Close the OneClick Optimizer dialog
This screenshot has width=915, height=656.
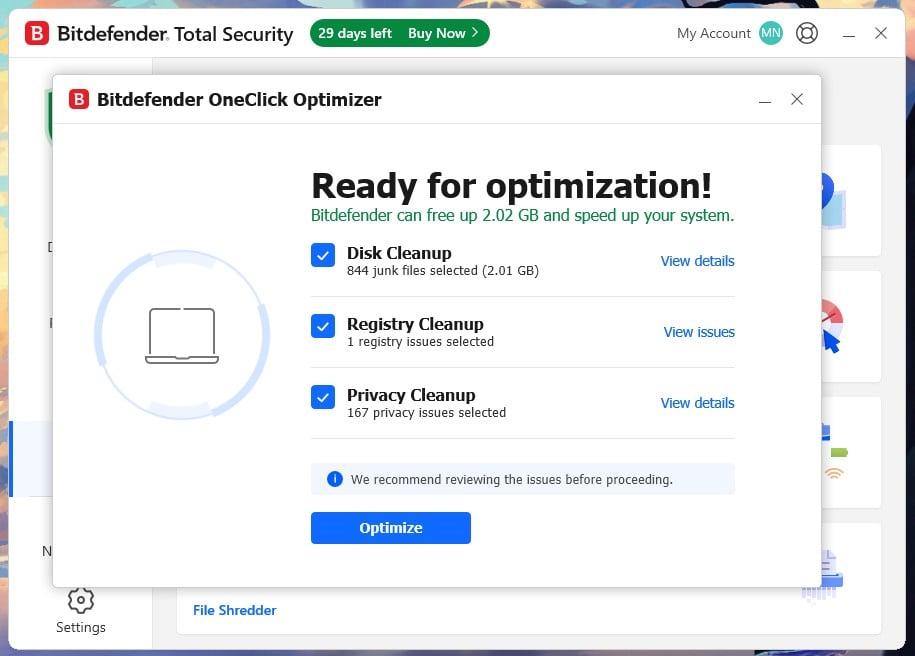(x=797, y=99)
